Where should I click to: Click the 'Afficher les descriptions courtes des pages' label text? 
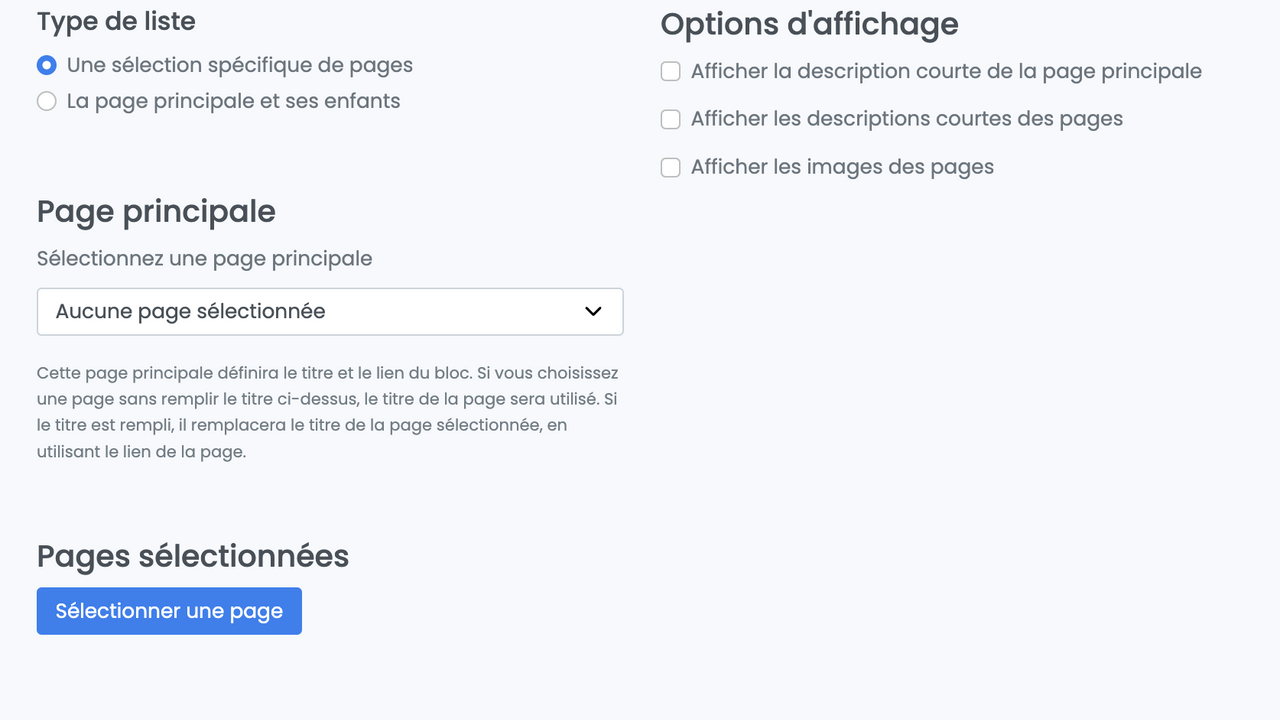point(906,120)
